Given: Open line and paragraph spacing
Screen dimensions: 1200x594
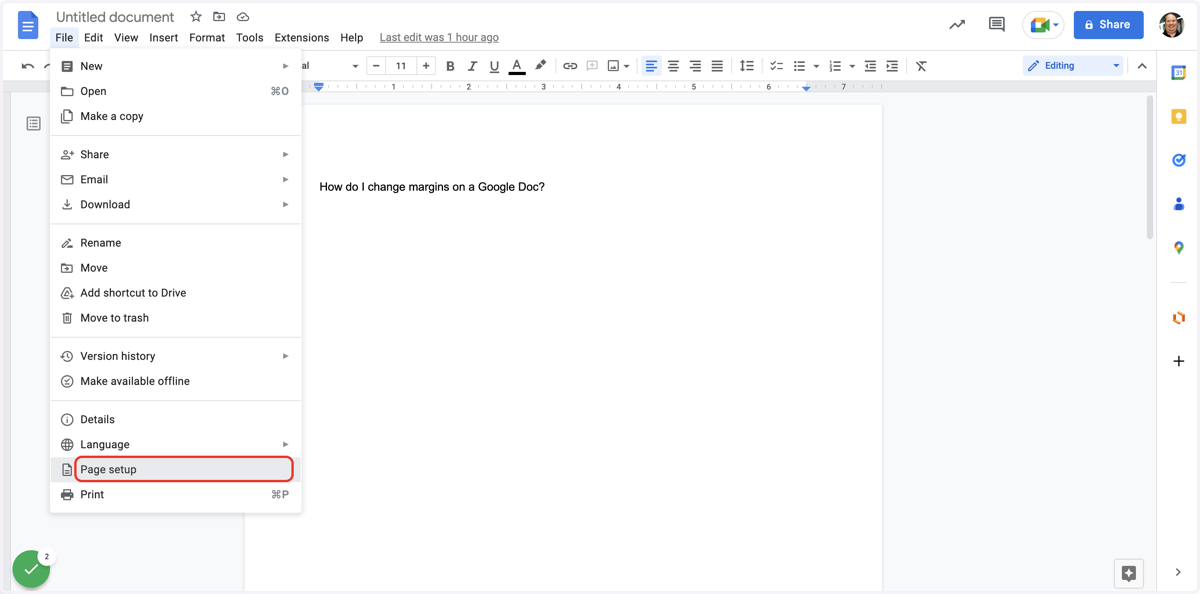Looking at the screenshot, I should pyautogui.click(x=746, y=66).
